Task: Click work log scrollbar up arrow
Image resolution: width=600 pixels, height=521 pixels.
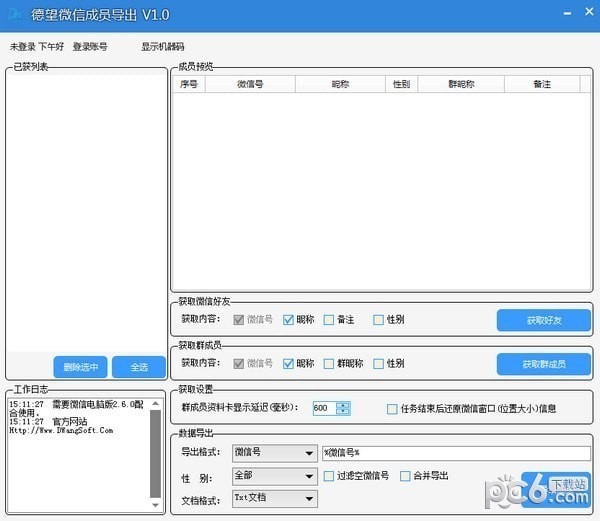Action: (155, 404)
